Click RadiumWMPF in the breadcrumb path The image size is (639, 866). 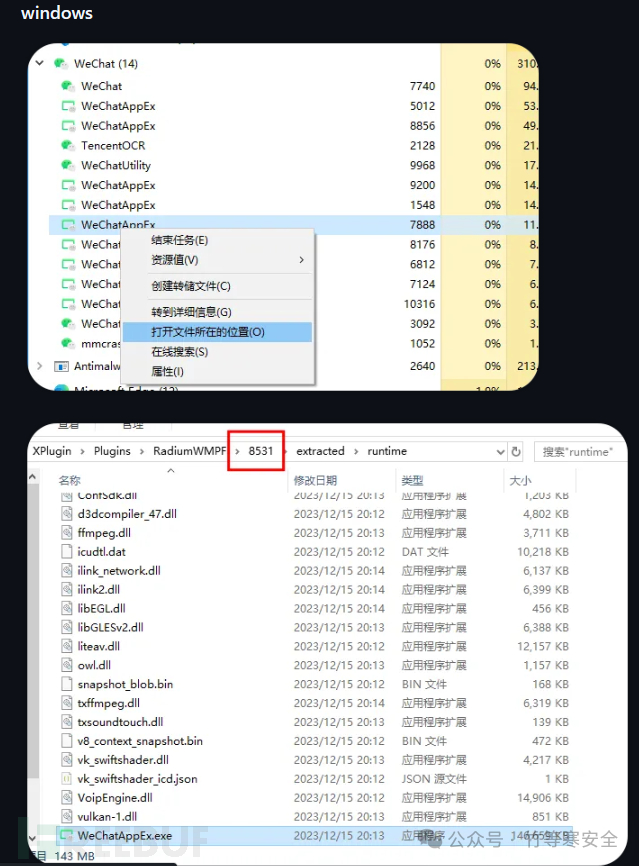(189, 451)
